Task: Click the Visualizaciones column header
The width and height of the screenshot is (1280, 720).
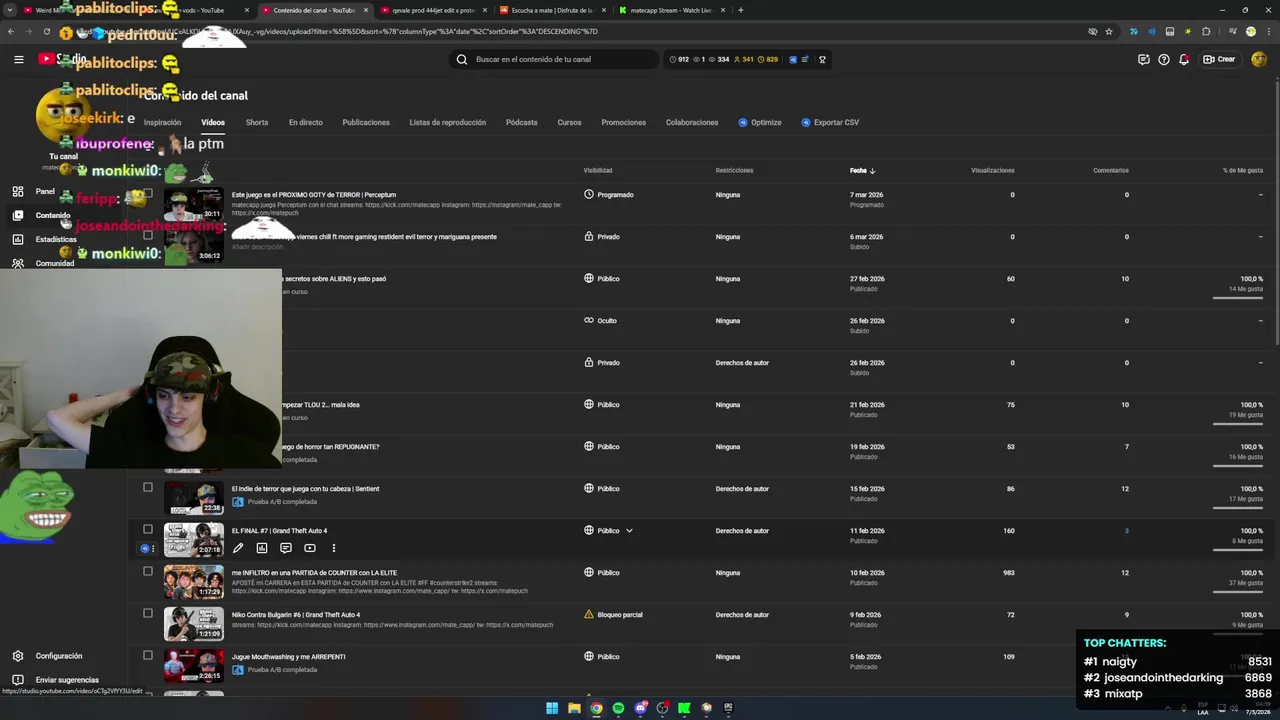Action: (x=992, y=170)
